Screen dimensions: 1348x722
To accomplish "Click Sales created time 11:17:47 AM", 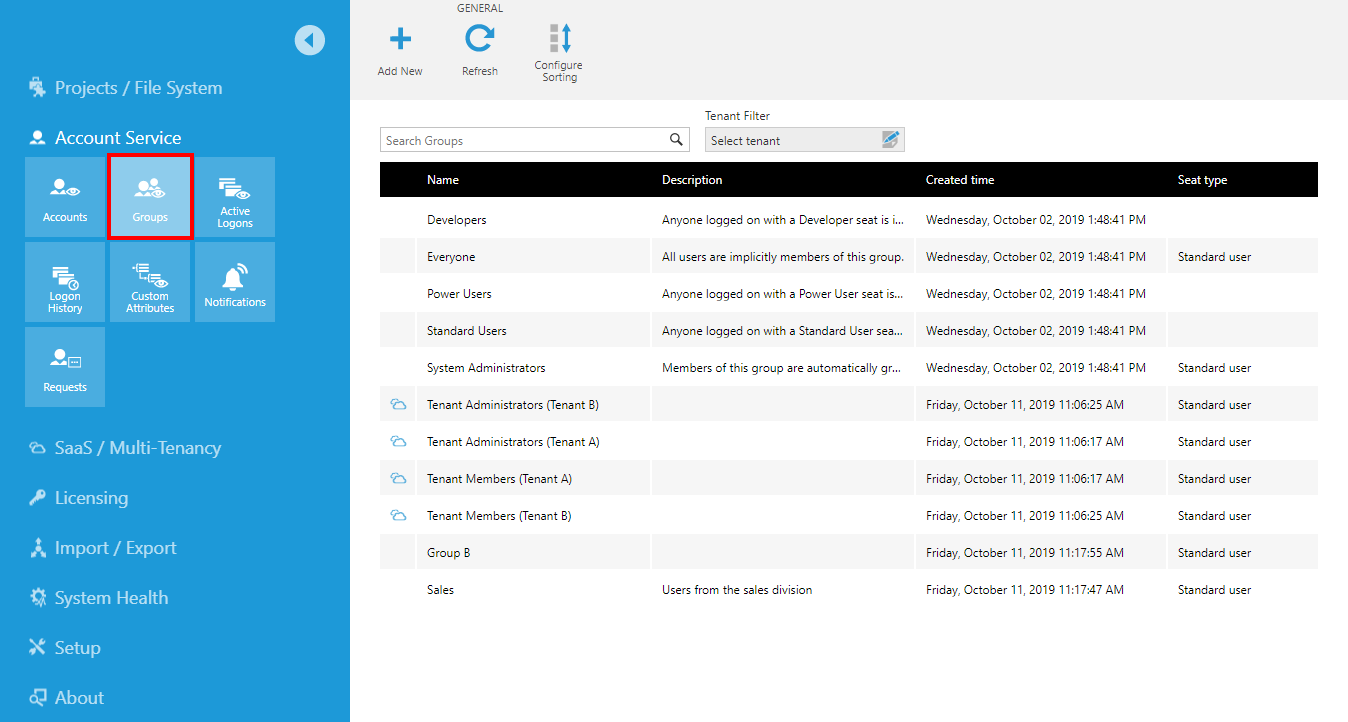I will [1025, 590].
